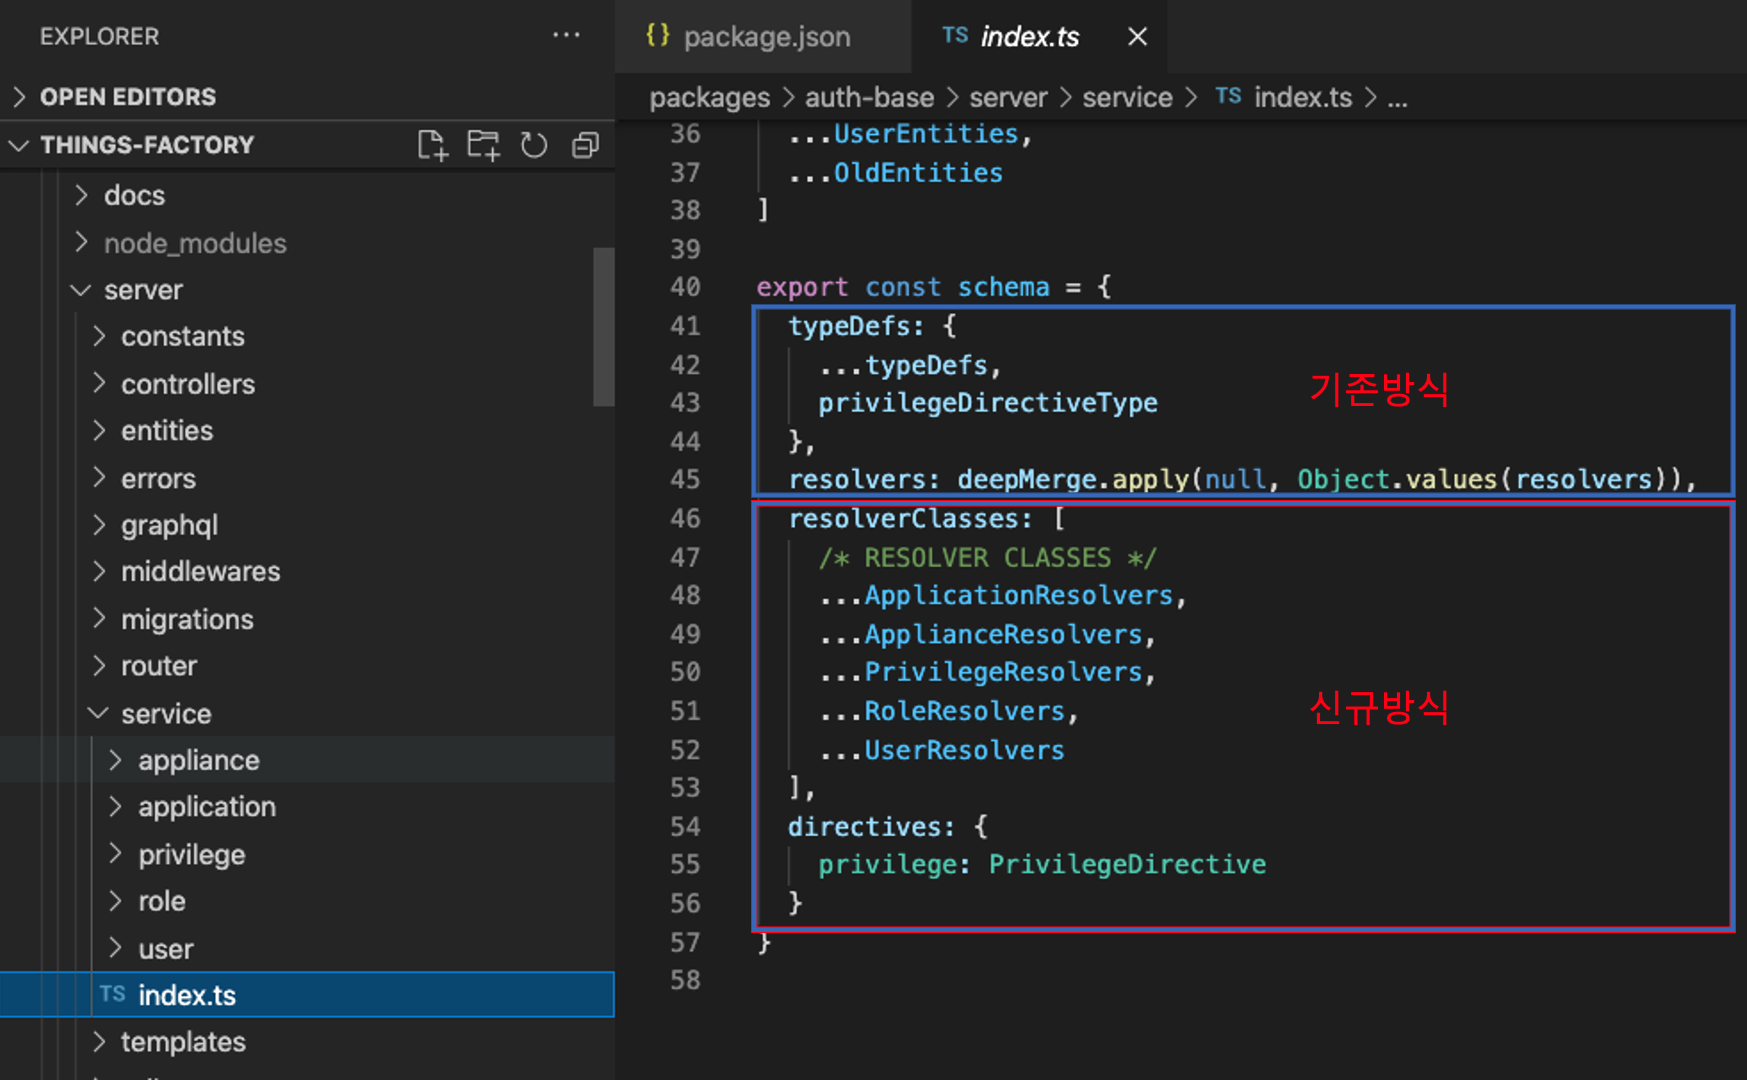Open the role folder
The height and width of the screenshot is (1080, 1747).
[x=307, y=901]
